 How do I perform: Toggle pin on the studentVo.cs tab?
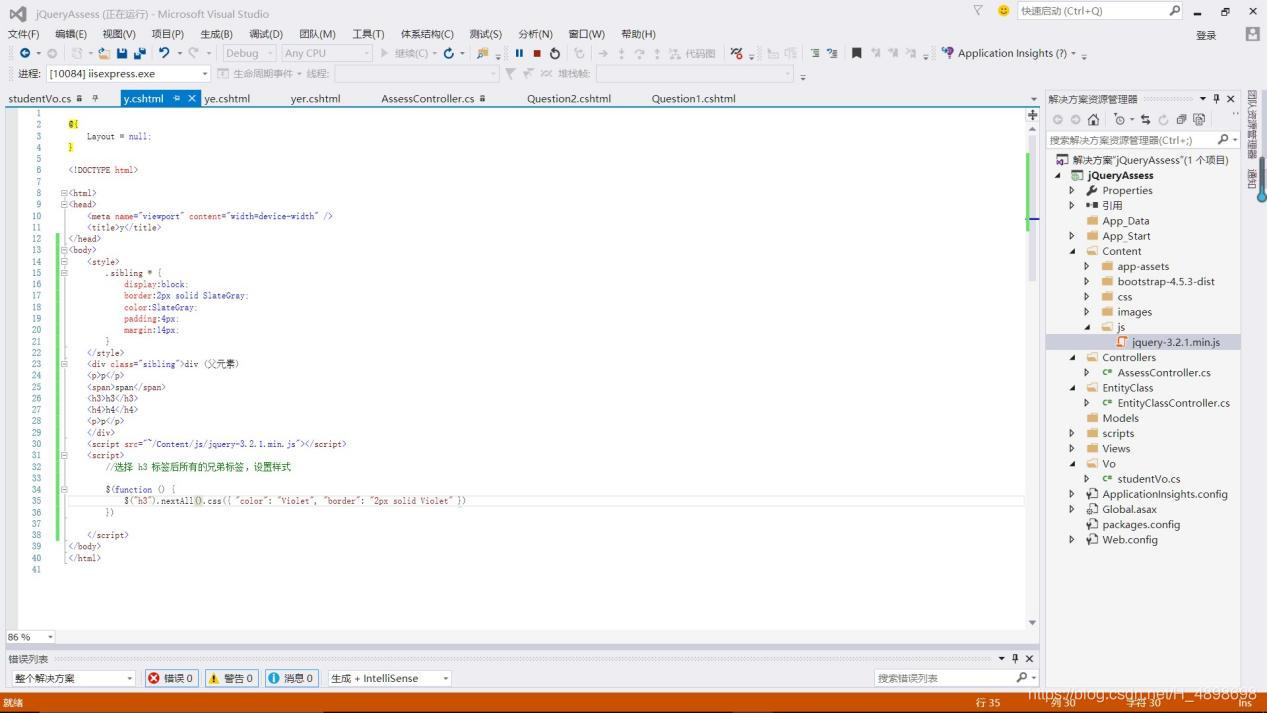click(95, 99)
